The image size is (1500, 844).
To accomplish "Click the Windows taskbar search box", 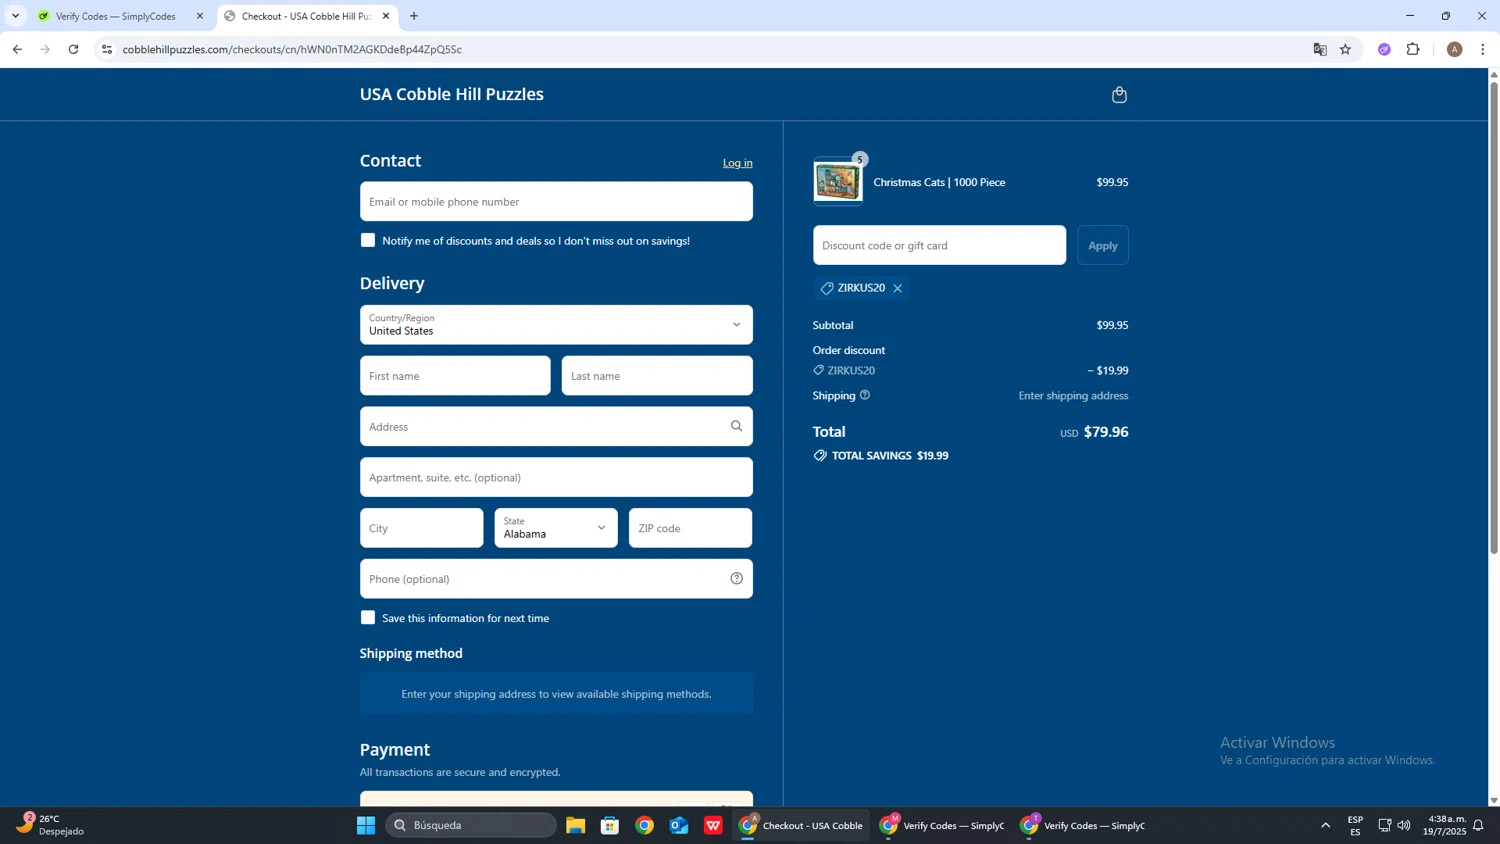I will (471, 825).
